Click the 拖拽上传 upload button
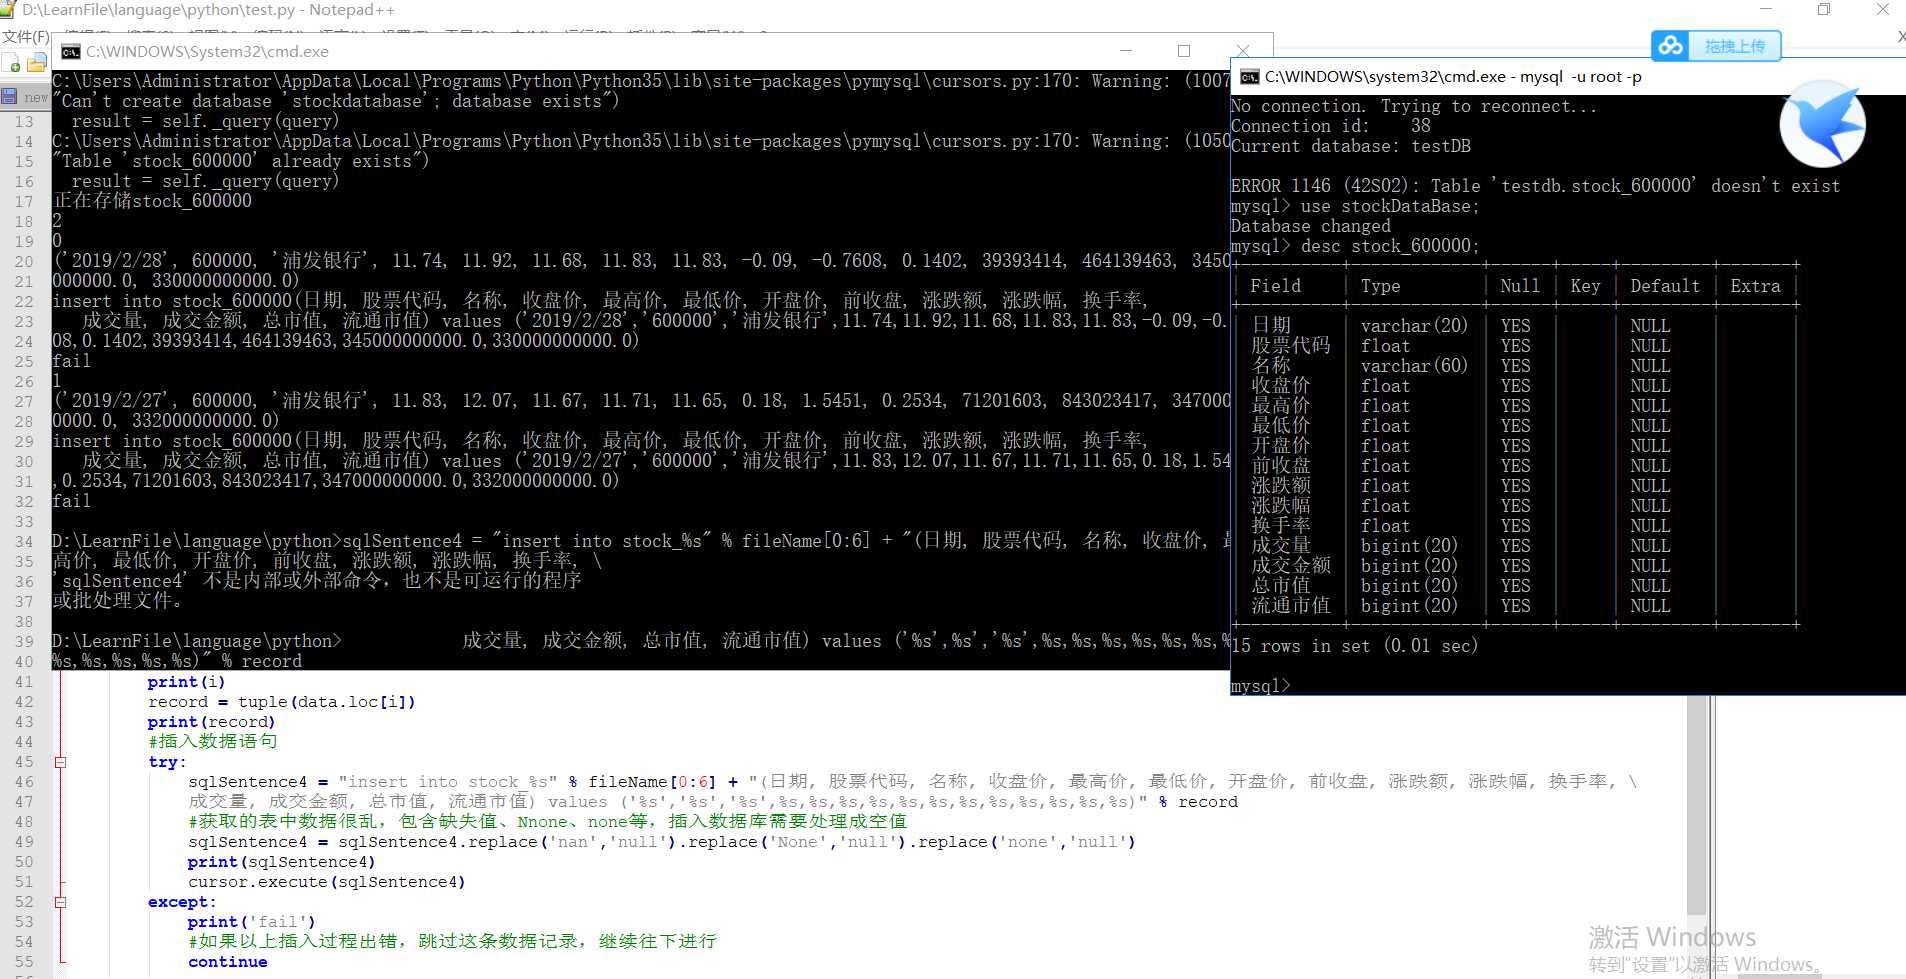This screenshot has width=1906, height=979. coord(1734,46)
